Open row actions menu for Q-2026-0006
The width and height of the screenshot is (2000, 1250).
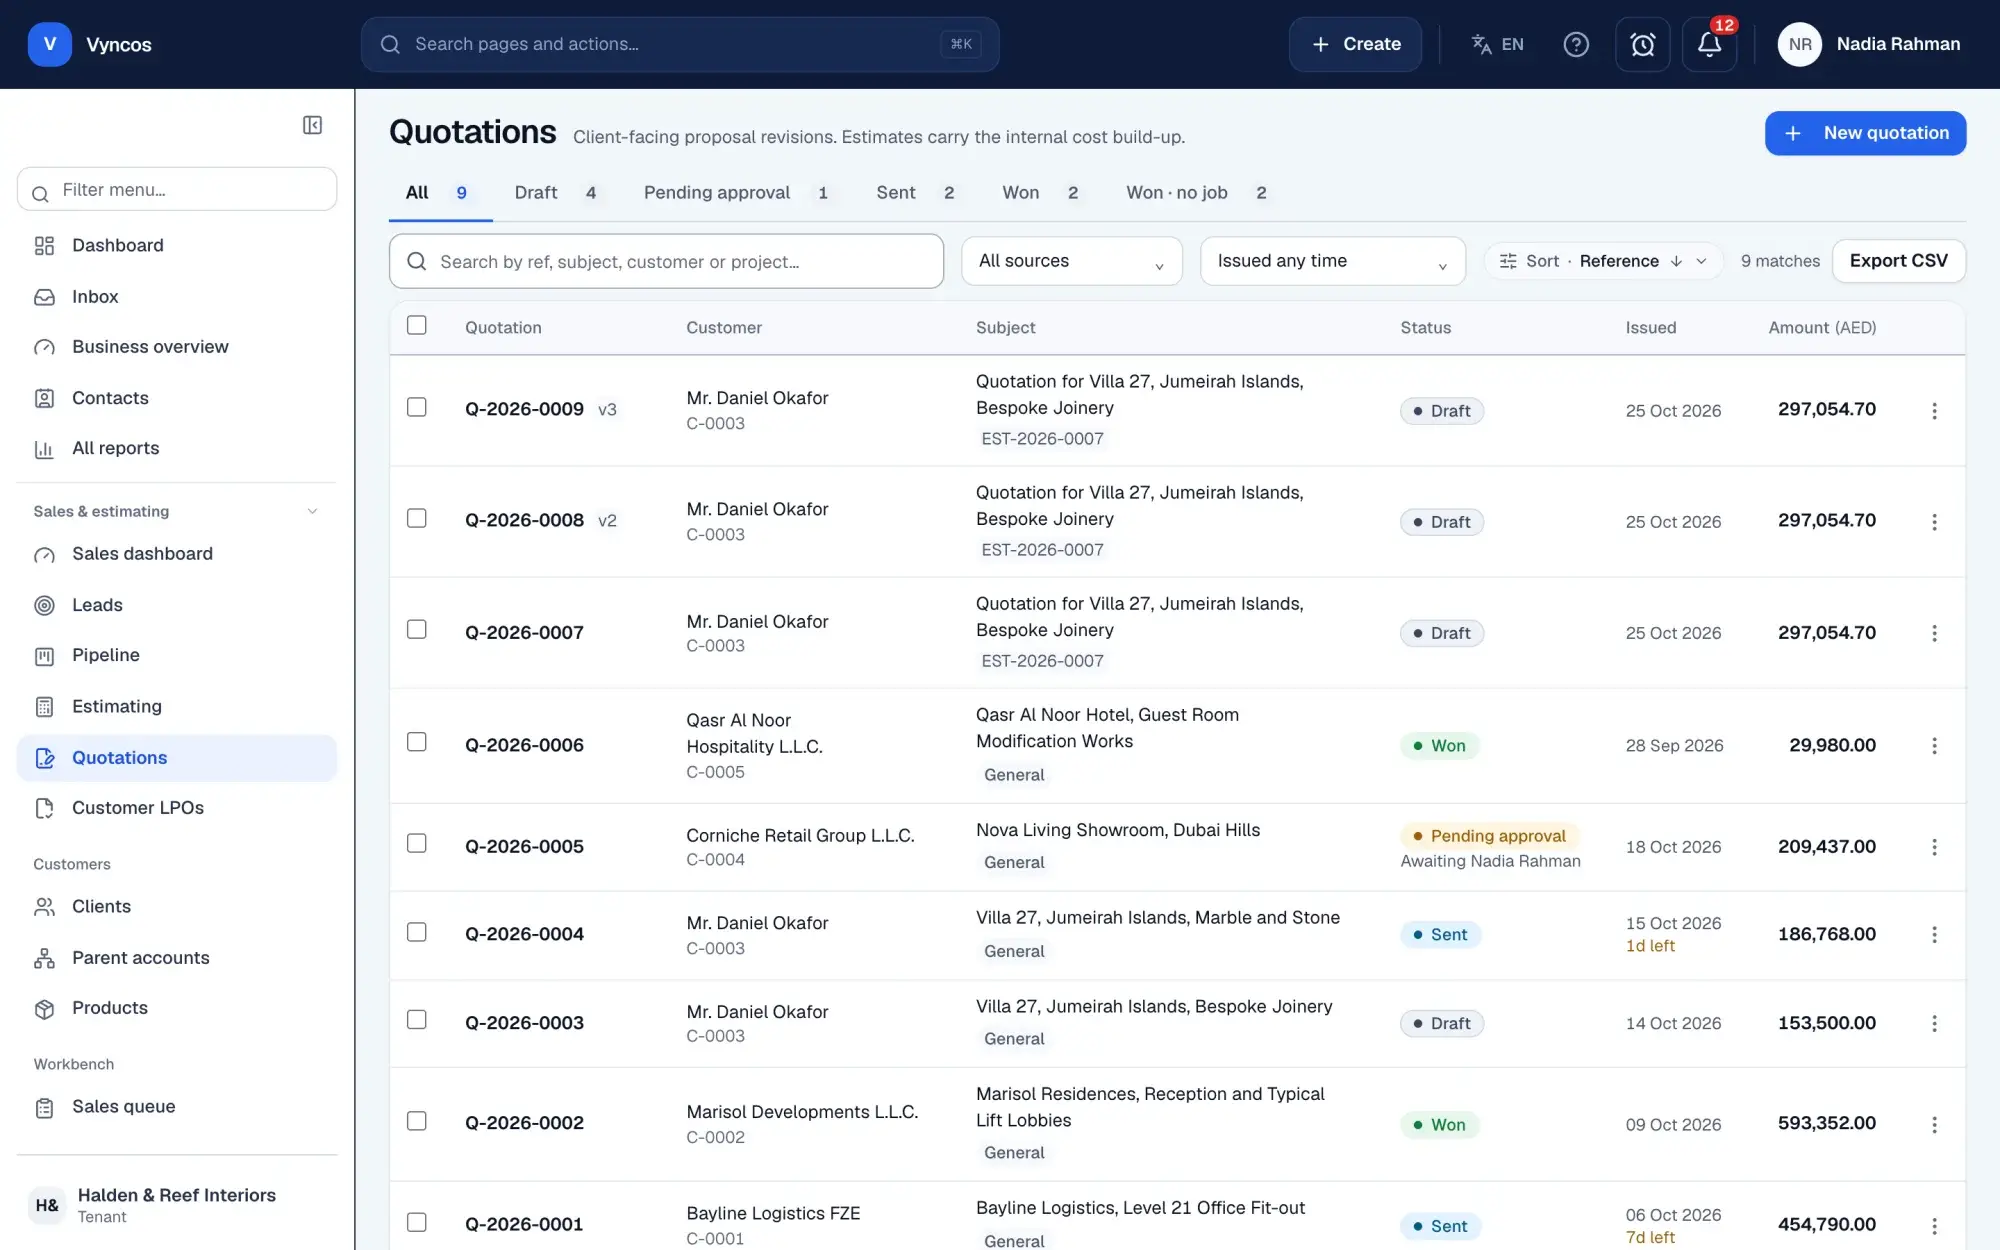point(1934,746)
